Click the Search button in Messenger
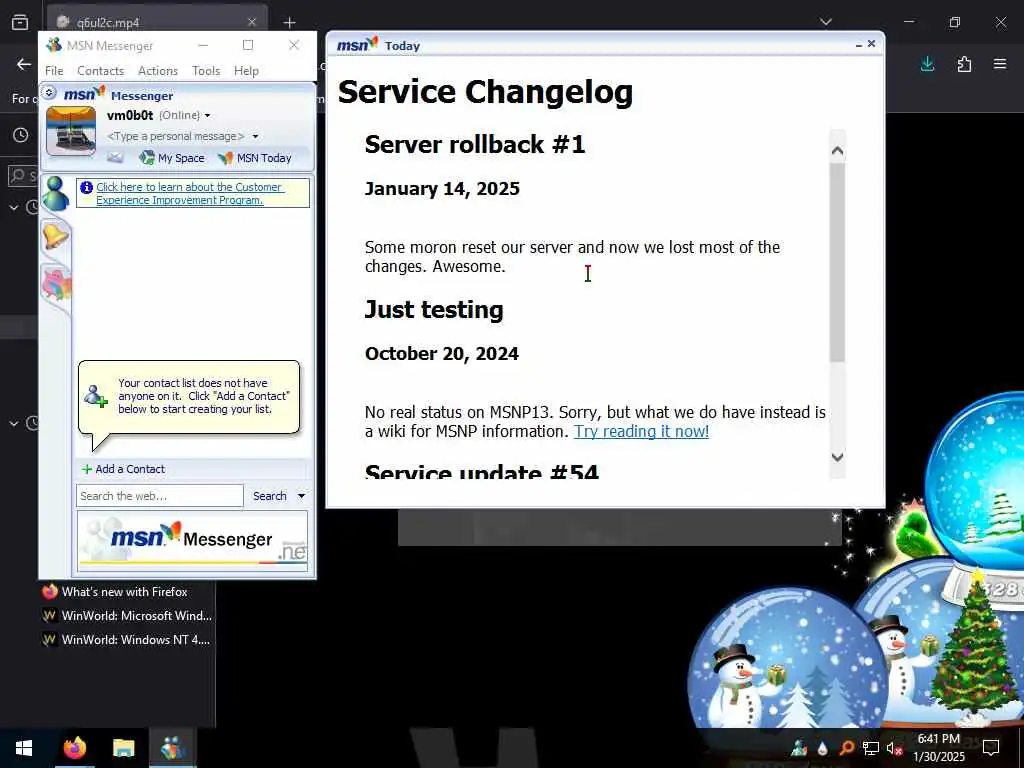This screenshot has width=1024, height=768. coord(270,496)
